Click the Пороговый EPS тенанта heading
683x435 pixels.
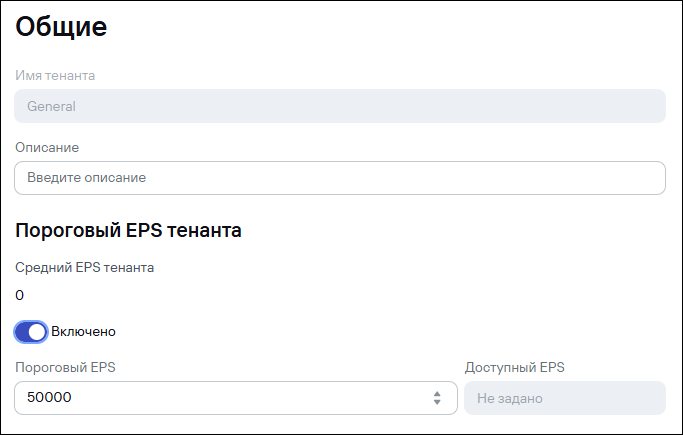click(128, 231)
